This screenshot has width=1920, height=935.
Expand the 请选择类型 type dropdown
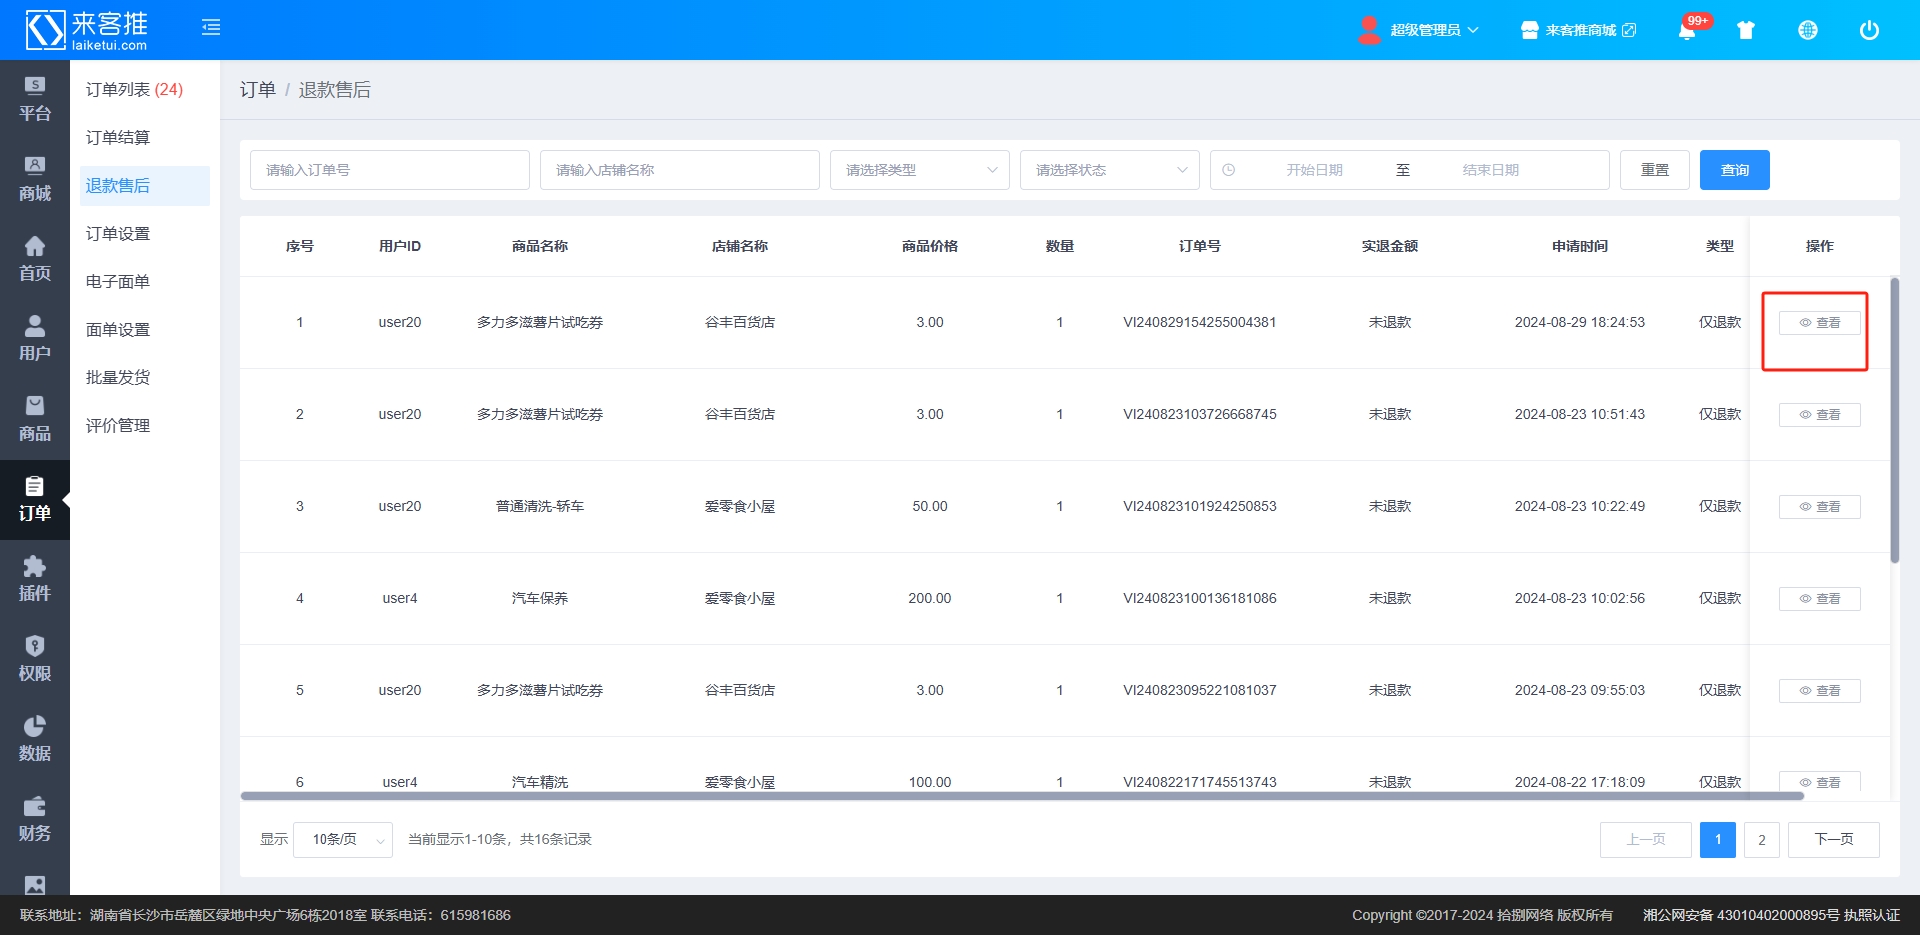click(x=919, y=170)
